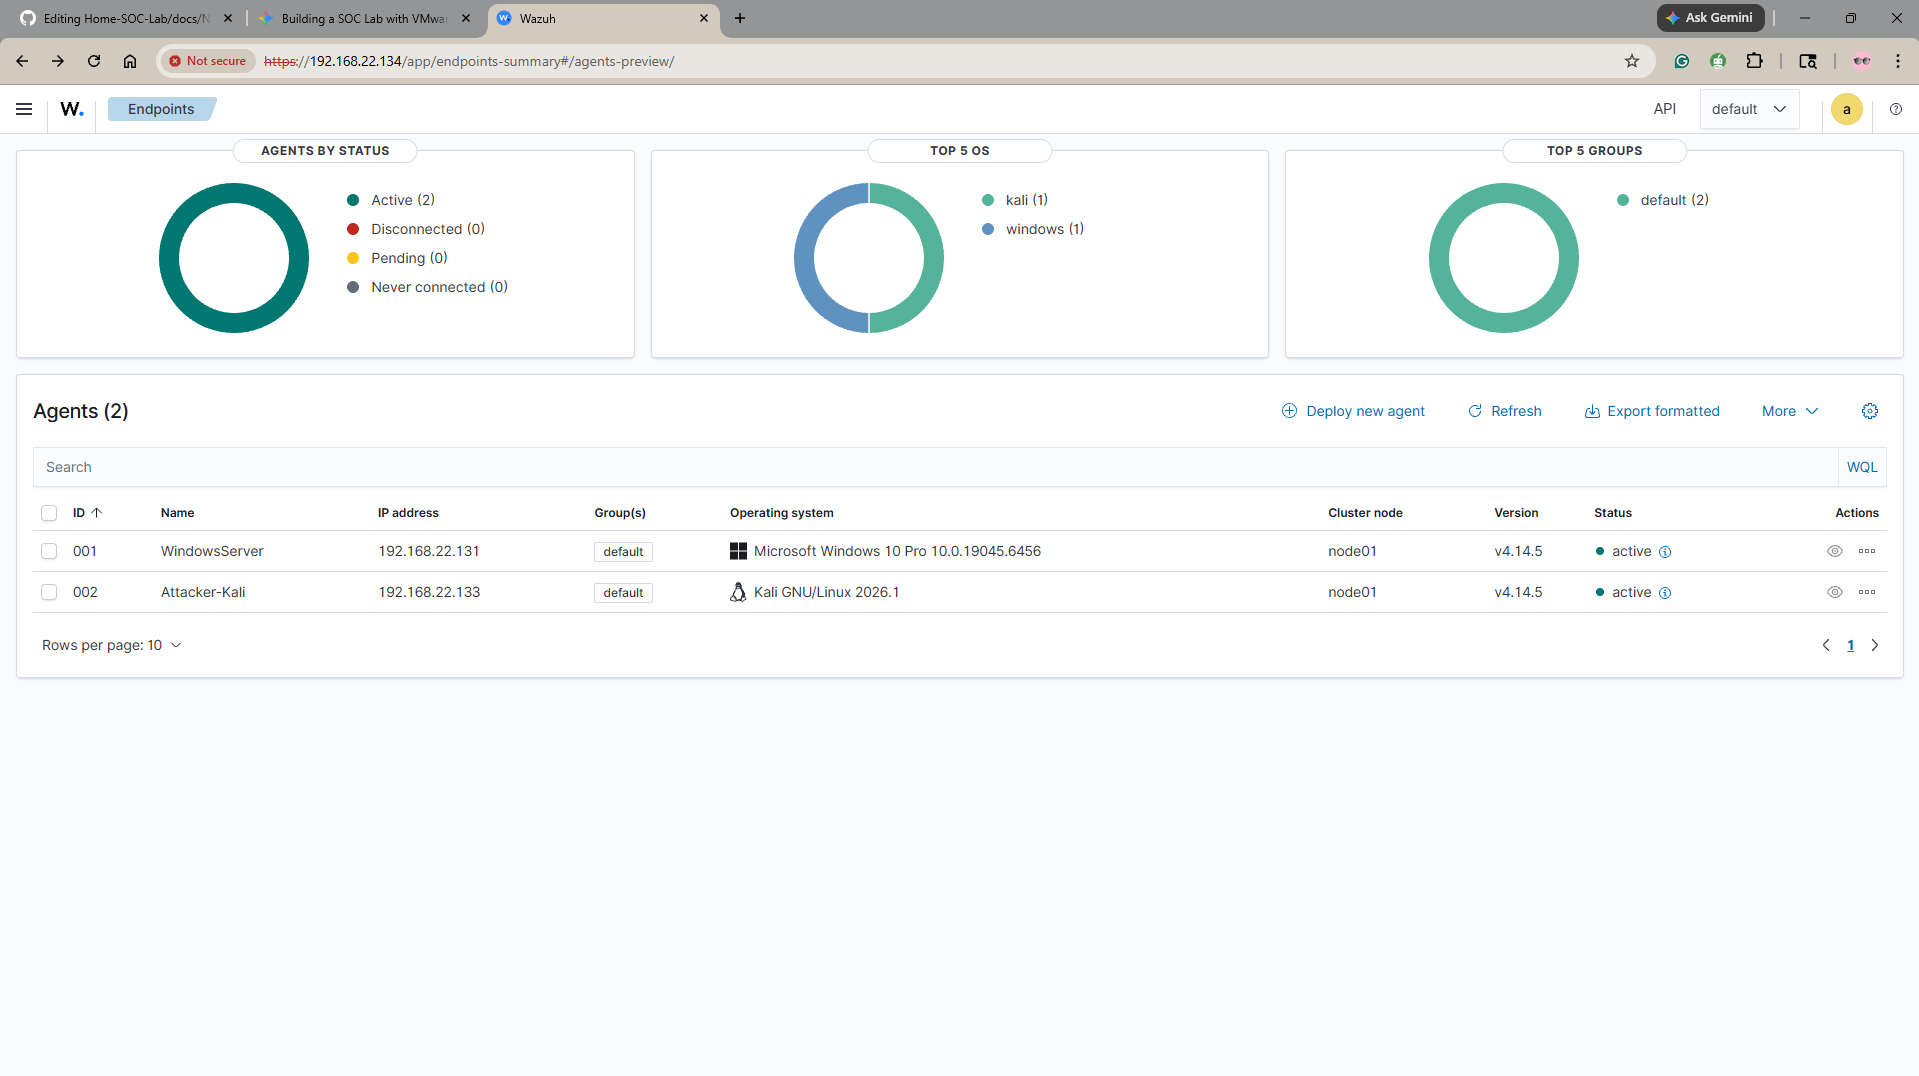1919x1076 pixels.
Task: Toggle Pending status legend item
Action: (397, 258)
